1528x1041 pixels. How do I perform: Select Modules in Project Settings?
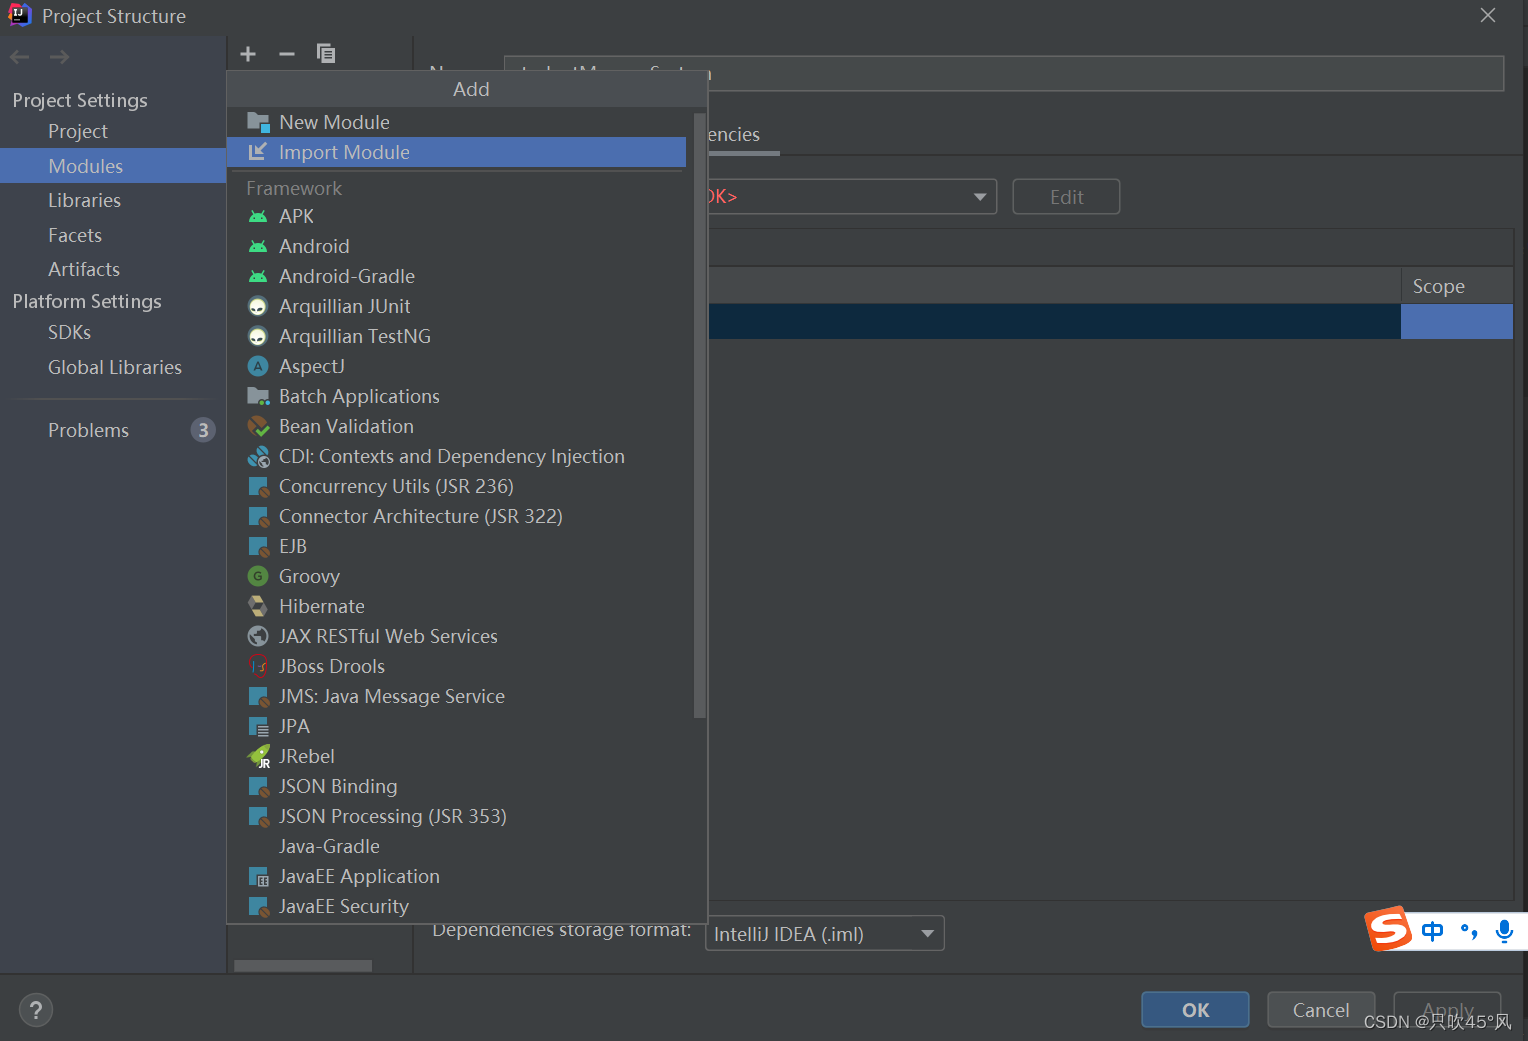[x=113, y=166]
